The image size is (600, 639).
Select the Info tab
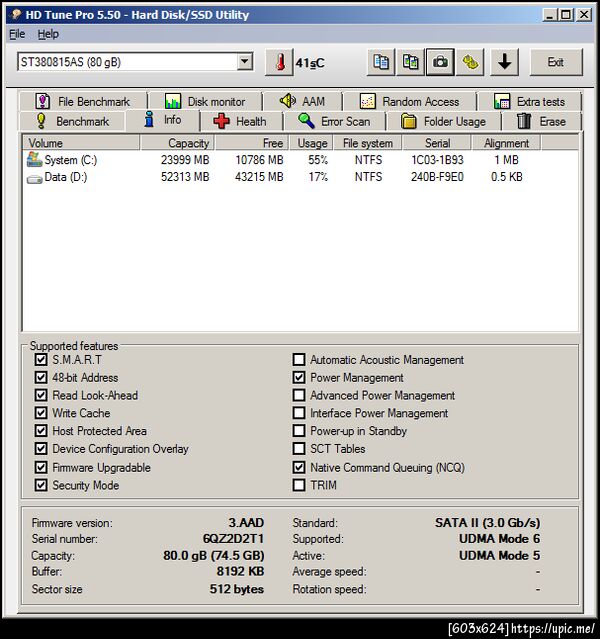[x=163, y=120]
